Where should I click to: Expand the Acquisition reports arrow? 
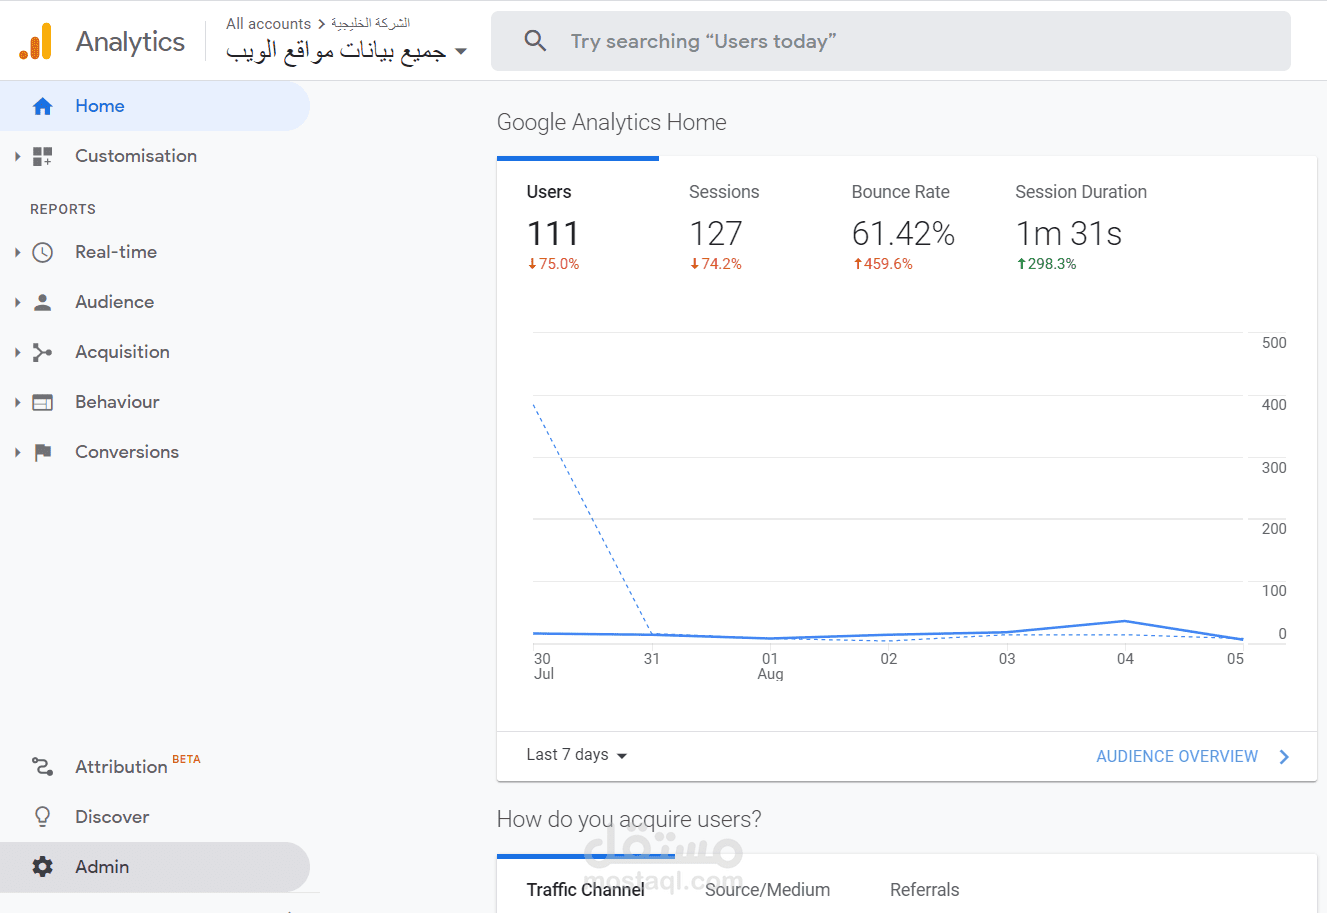[17, 352]
